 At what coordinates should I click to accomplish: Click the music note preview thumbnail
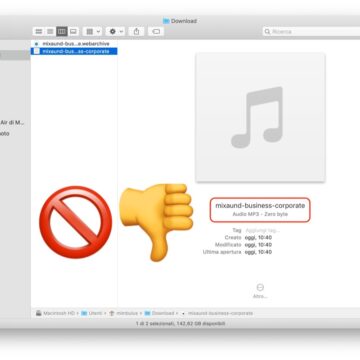click(260, 117)
